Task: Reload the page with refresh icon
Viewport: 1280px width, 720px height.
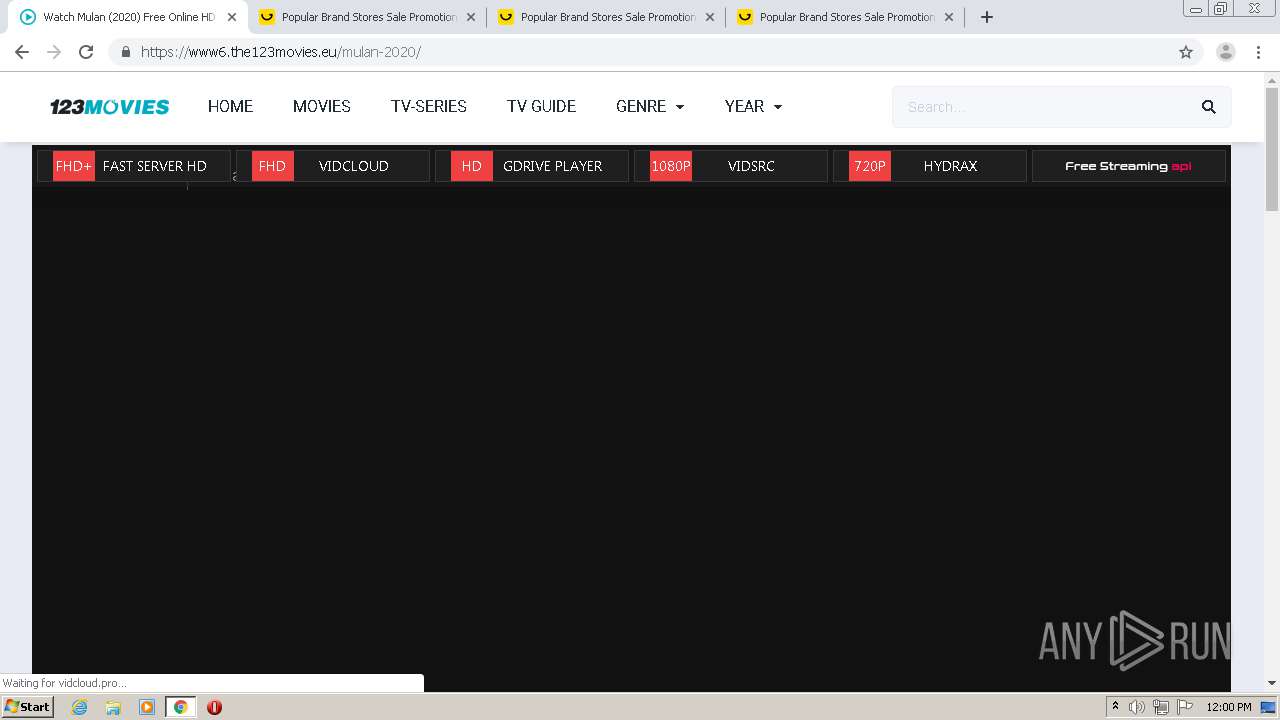Action: click(86, 52)
